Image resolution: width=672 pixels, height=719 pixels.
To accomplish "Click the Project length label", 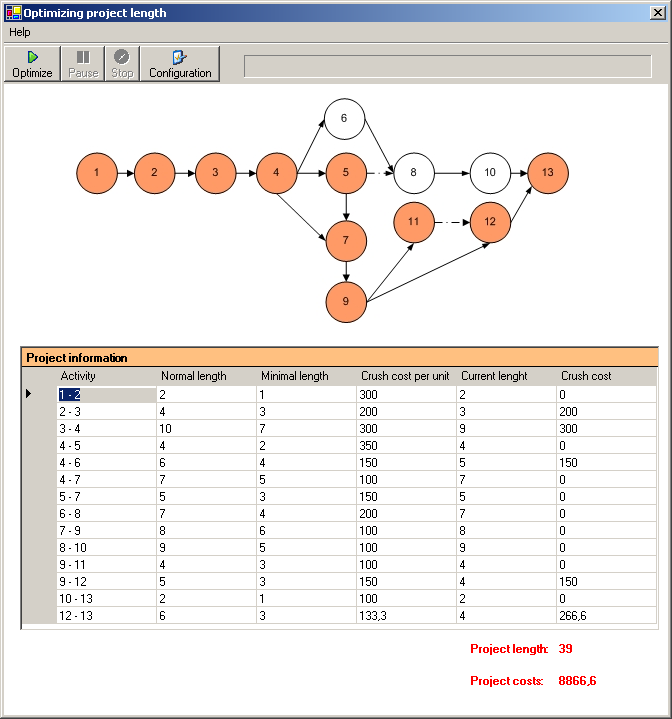I will 509,649.
